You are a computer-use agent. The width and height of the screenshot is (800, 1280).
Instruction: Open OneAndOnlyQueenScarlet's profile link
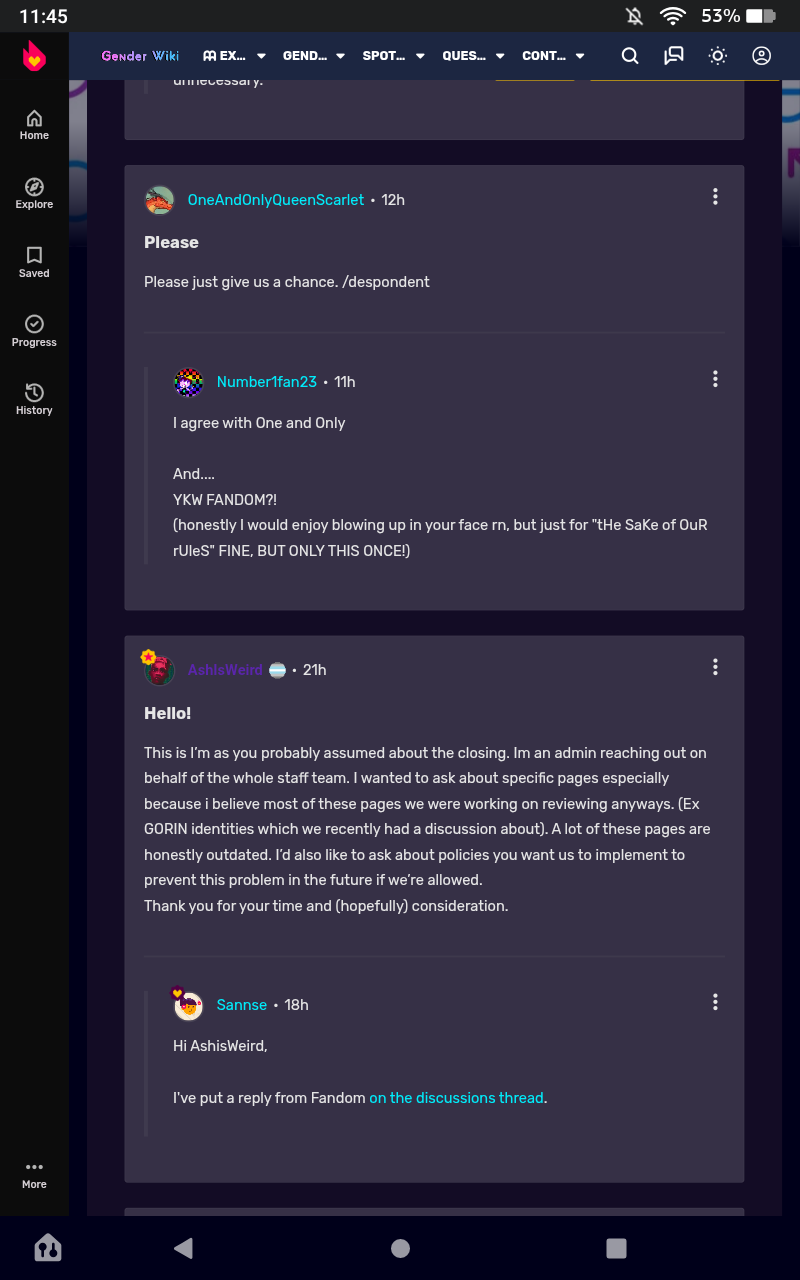pos(276,200)
